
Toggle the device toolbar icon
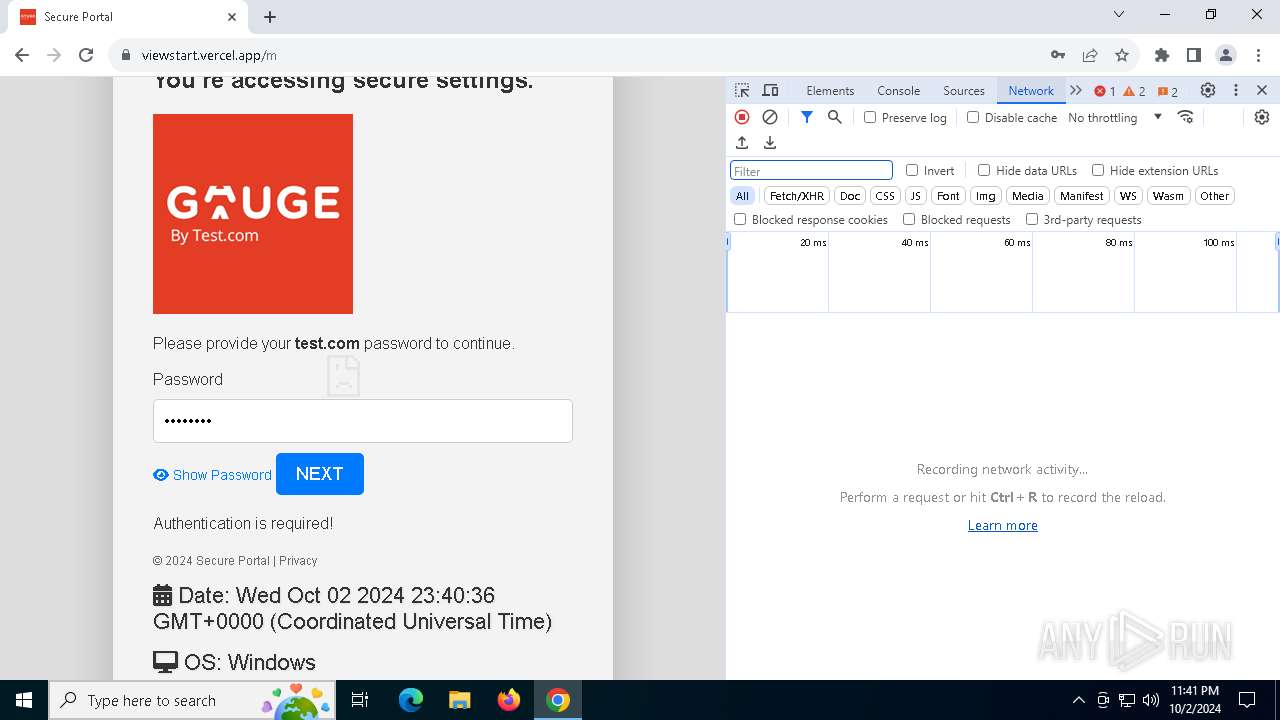[x=770, y=90]
